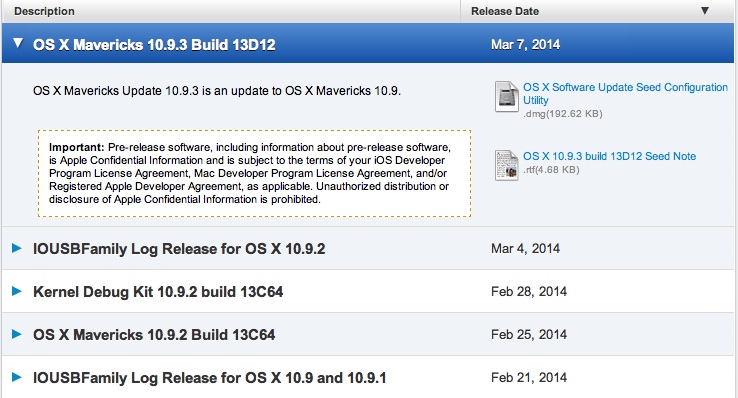Expand OS X Mavericks 10.9.2 Build 13C64

click(x=16, y=334)
